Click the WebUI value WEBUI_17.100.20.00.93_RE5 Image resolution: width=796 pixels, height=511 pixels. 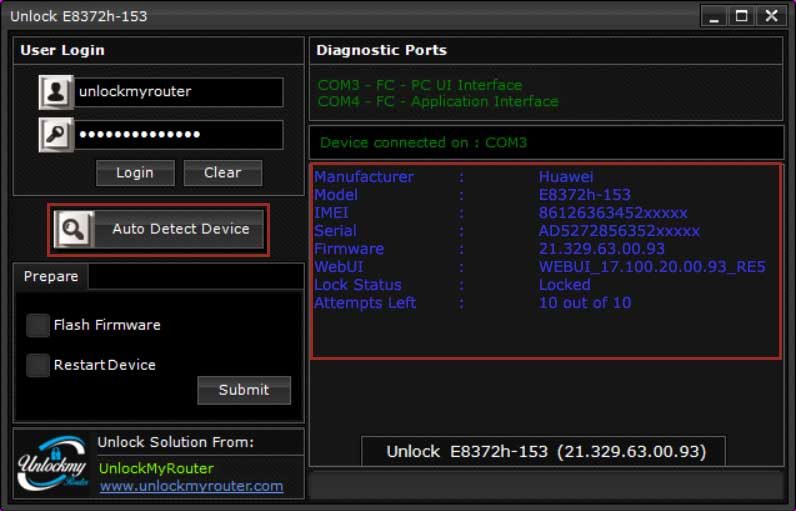pyautogui.click(x=652, y=267)
